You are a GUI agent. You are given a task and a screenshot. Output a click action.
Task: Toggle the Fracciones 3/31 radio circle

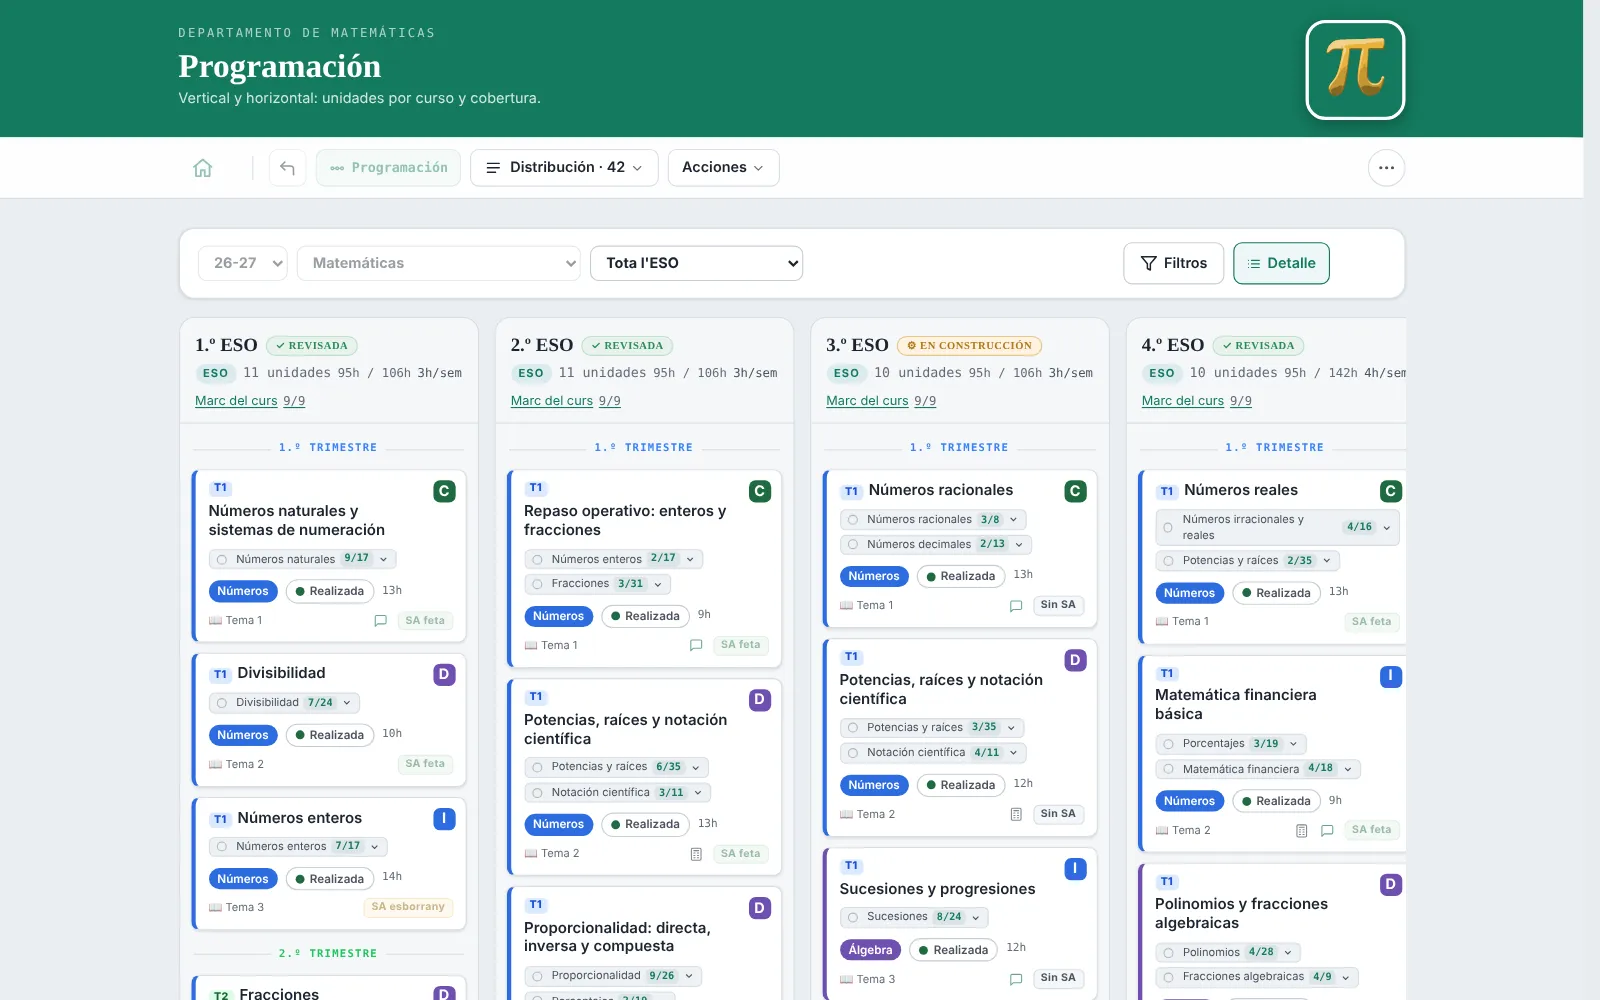[538, 584]
